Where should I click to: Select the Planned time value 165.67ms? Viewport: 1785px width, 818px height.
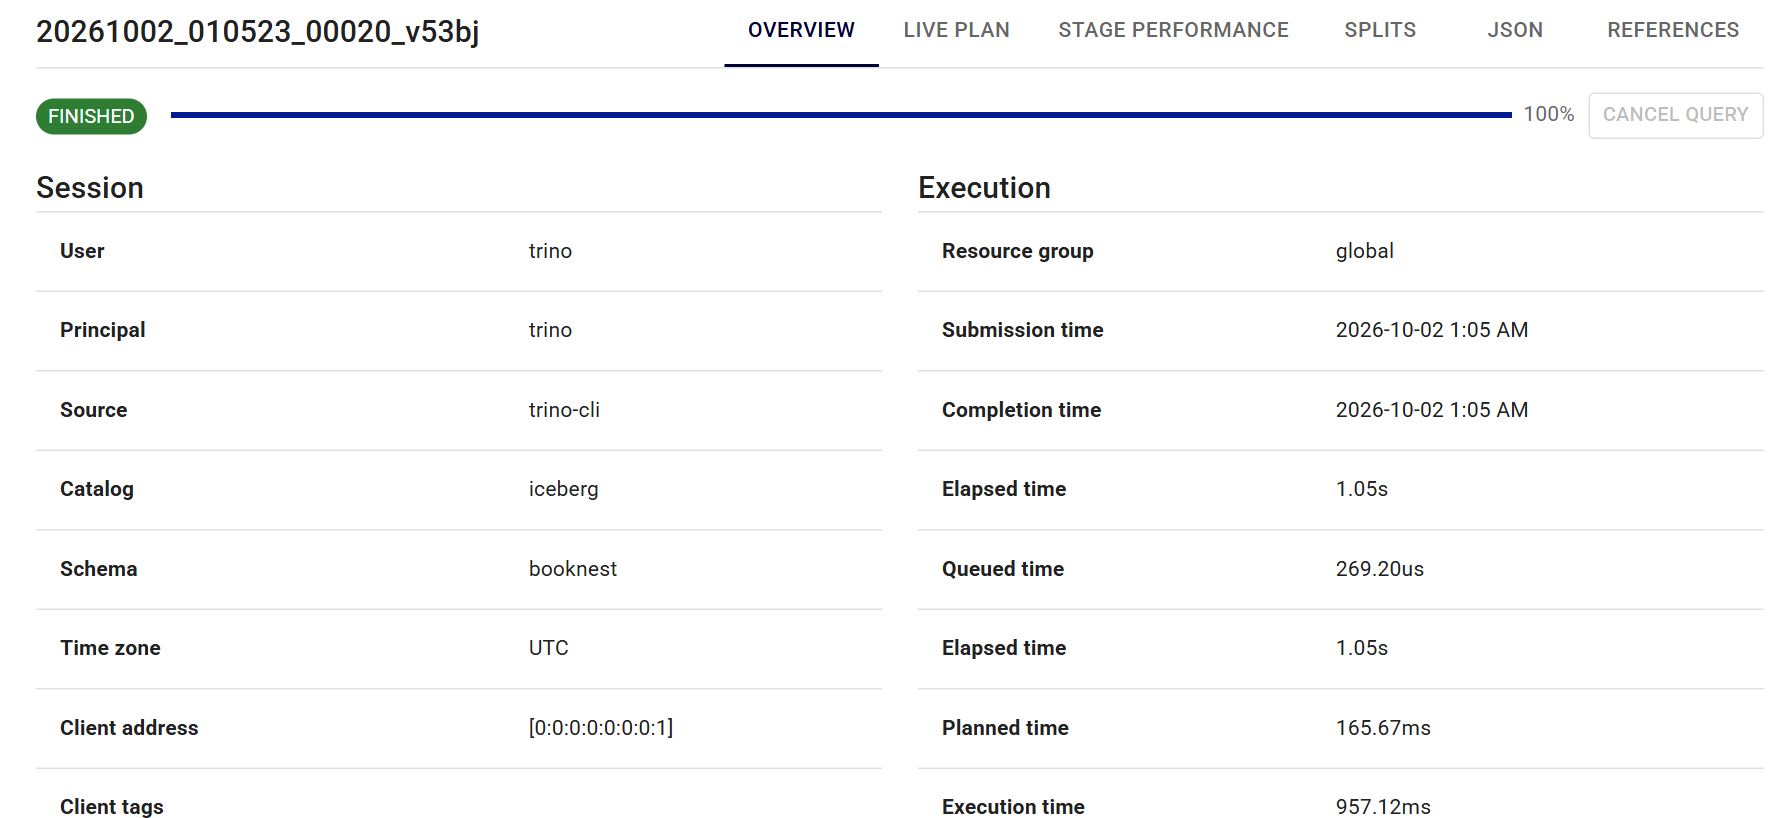coord(1383,728)
